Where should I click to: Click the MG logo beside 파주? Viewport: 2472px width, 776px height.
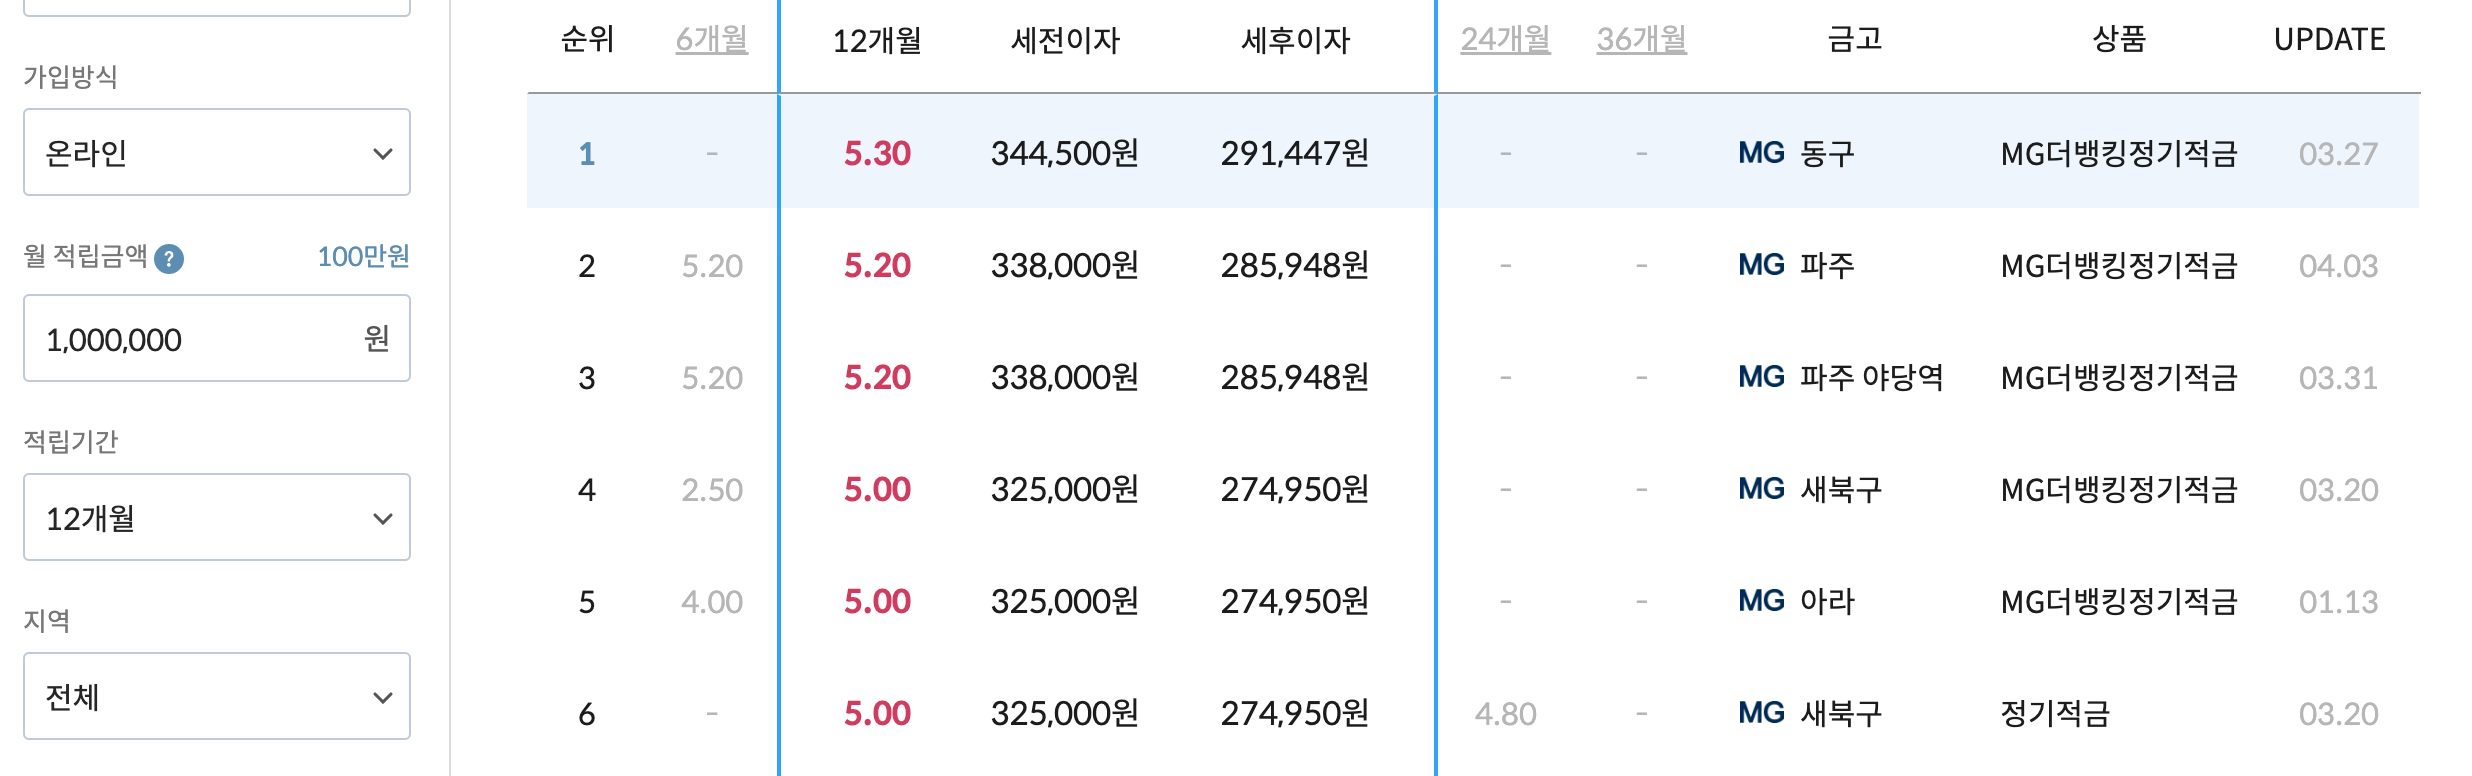(1764, 265)
